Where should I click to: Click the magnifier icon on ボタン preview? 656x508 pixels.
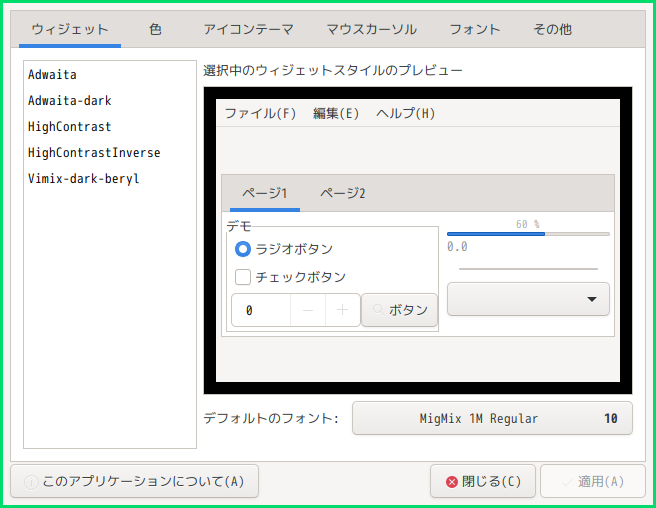378,310
